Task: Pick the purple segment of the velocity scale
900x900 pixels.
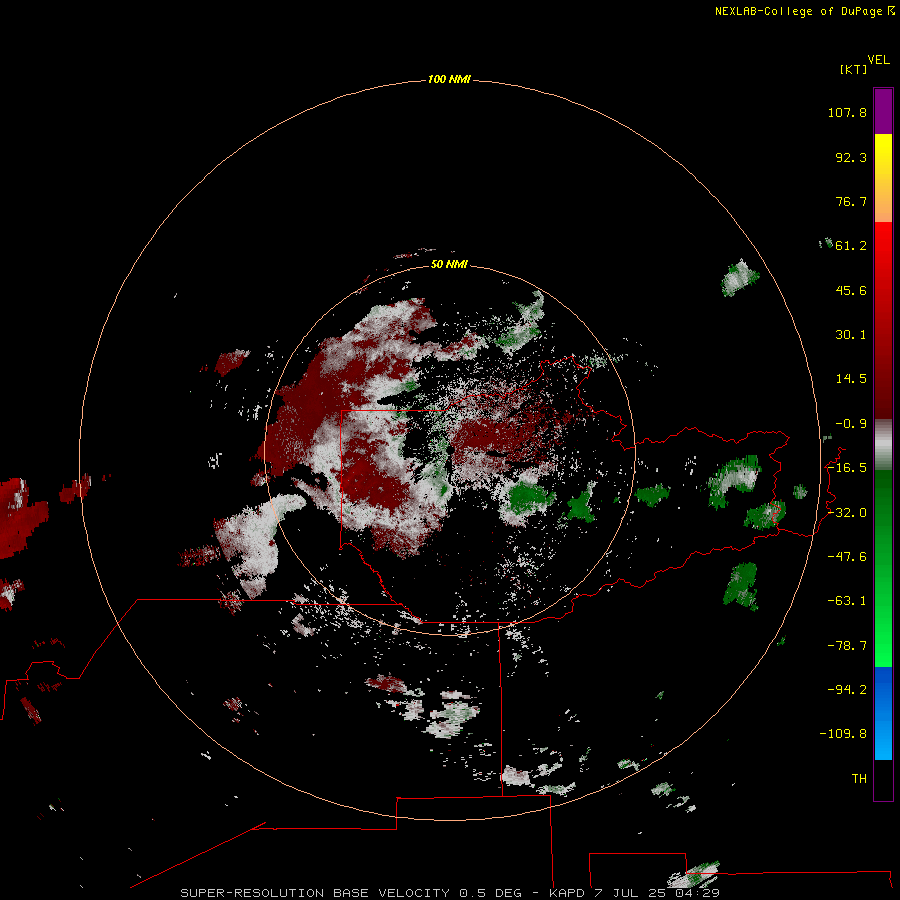Action: point(883,111)
